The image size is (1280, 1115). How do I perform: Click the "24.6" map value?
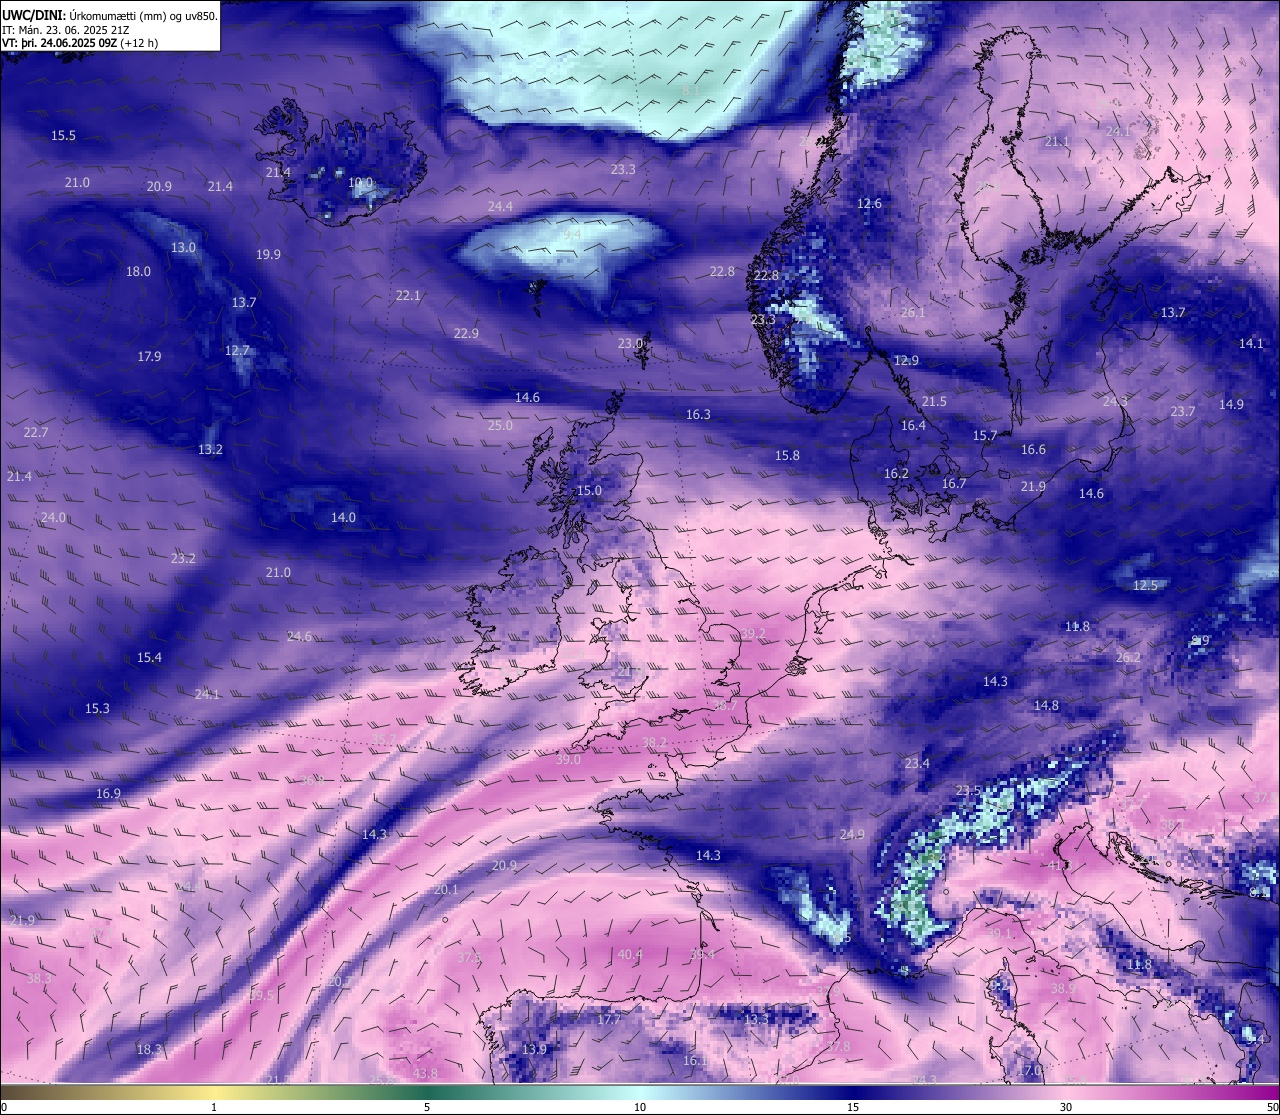tap(299, 636)
